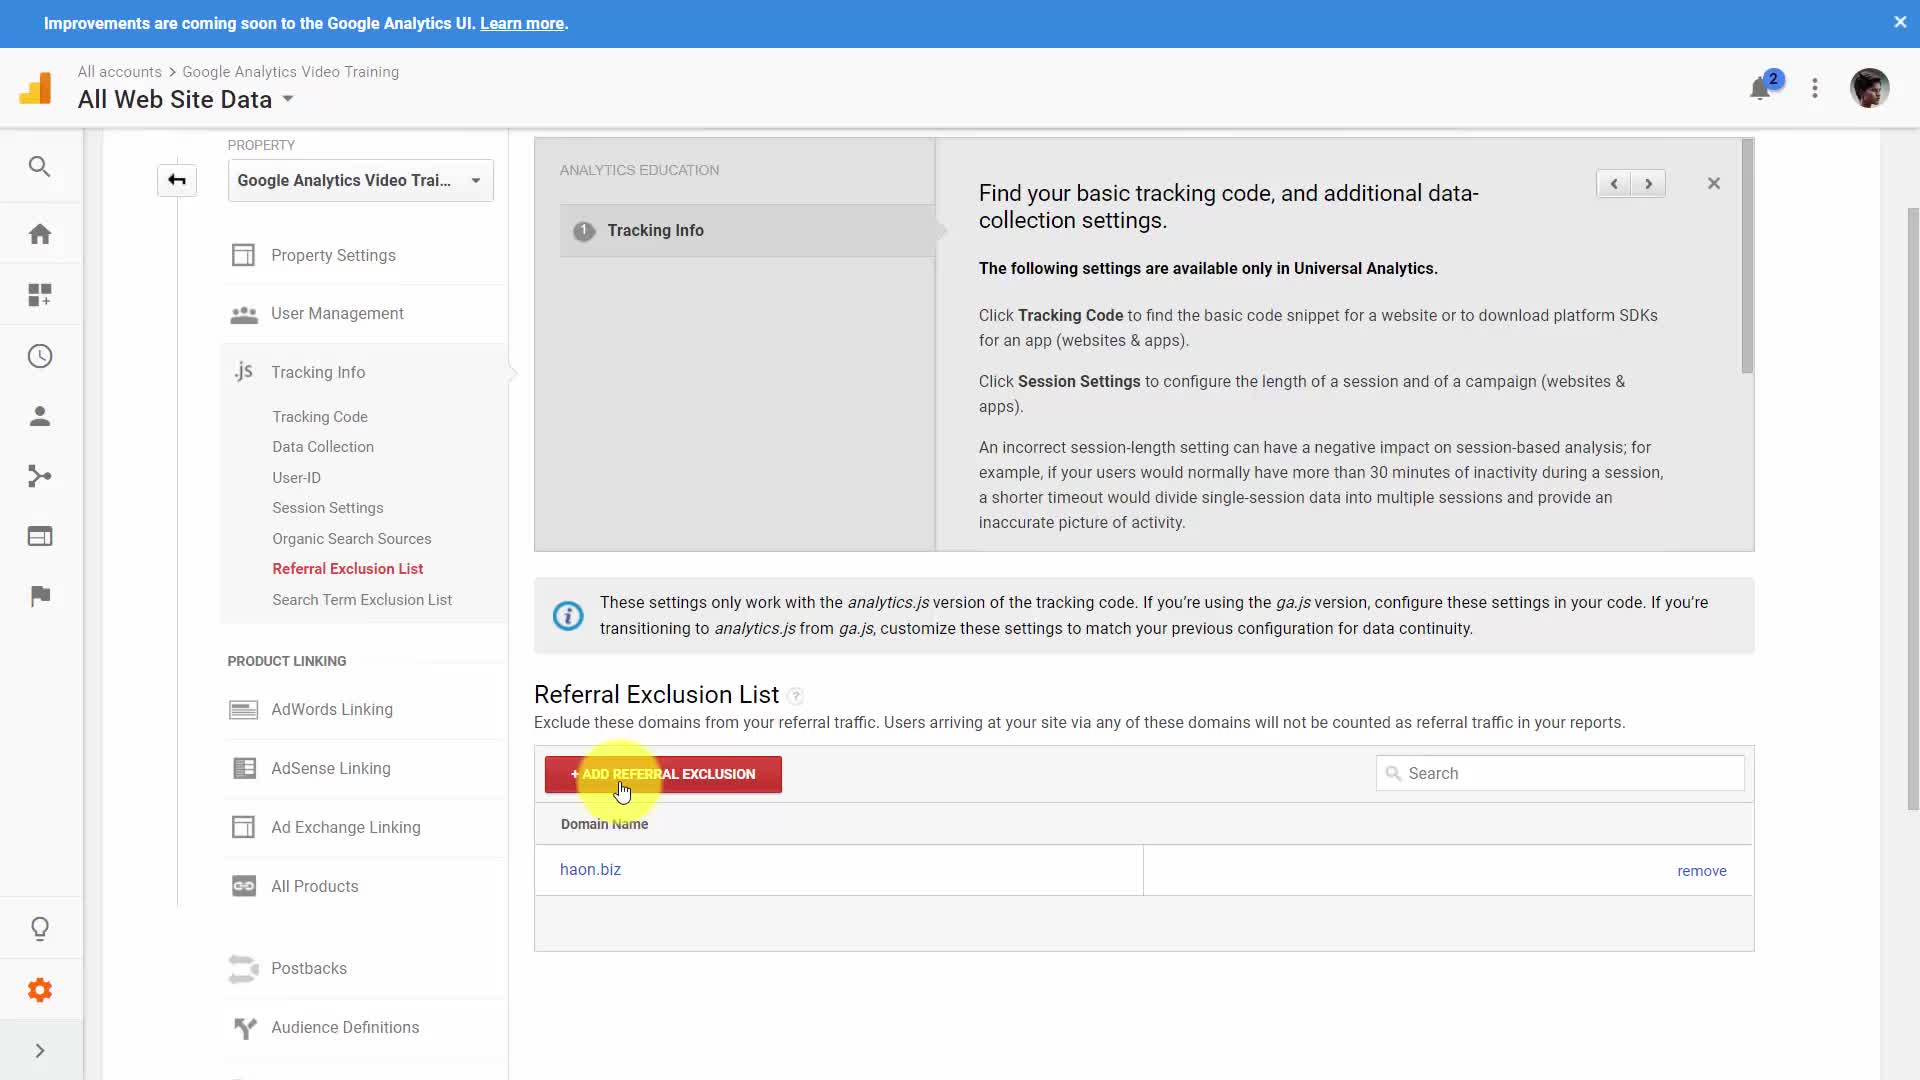This screenshot has height=1080, width=1920.
Task: Click the exclusion list Search field
Action: click(x=1560, y=773)
